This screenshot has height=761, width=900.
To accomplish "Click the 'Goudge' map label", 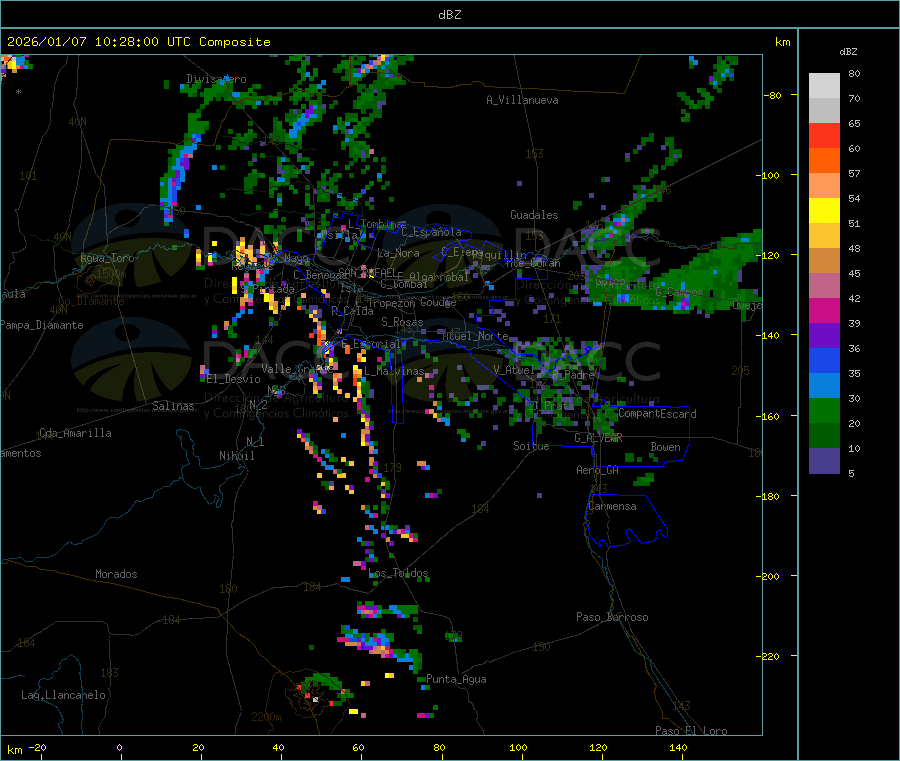I will (x=438, y=302).
